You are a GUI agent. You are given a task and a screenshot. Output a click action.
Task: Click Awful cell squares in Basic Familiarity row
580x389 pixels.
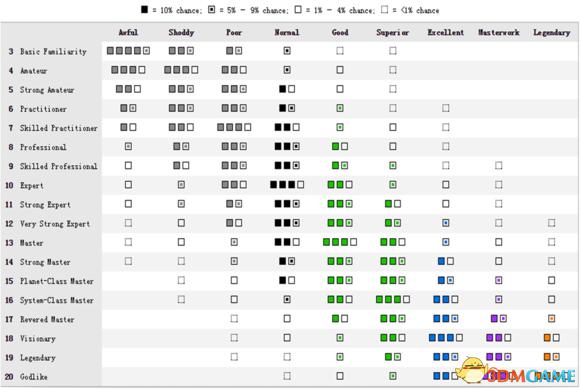128,51
